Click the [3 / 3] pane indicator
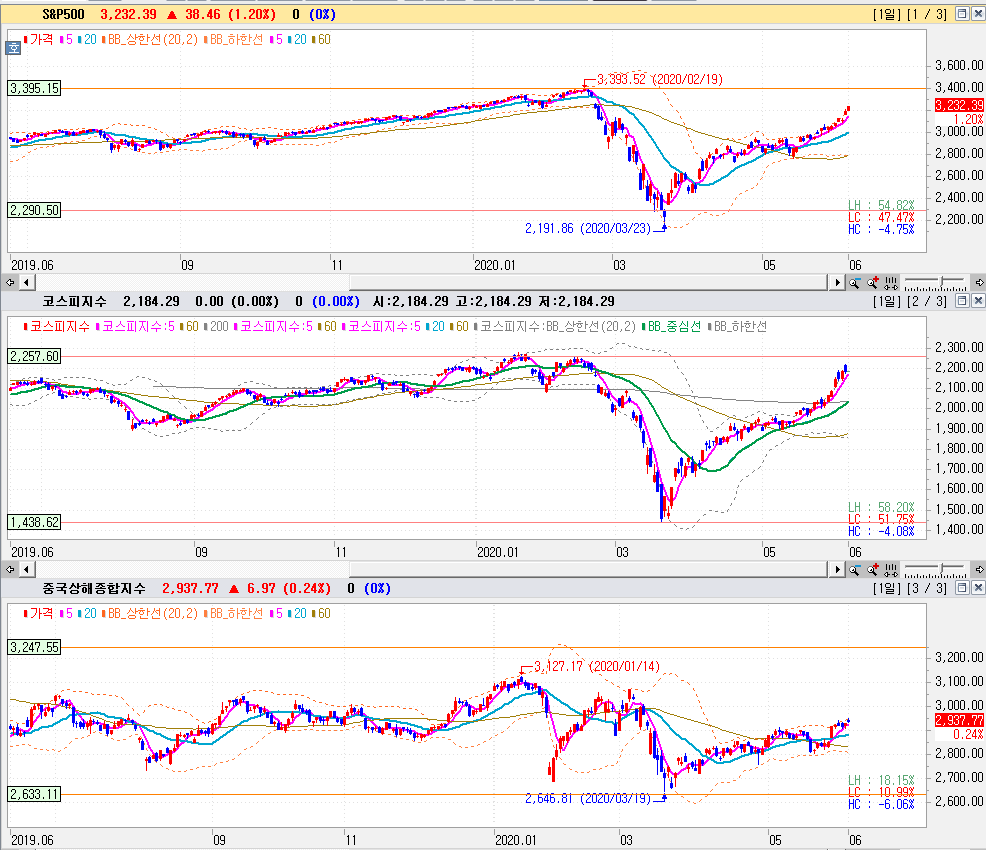Screen dimensions: 986x850 [927, 588]
